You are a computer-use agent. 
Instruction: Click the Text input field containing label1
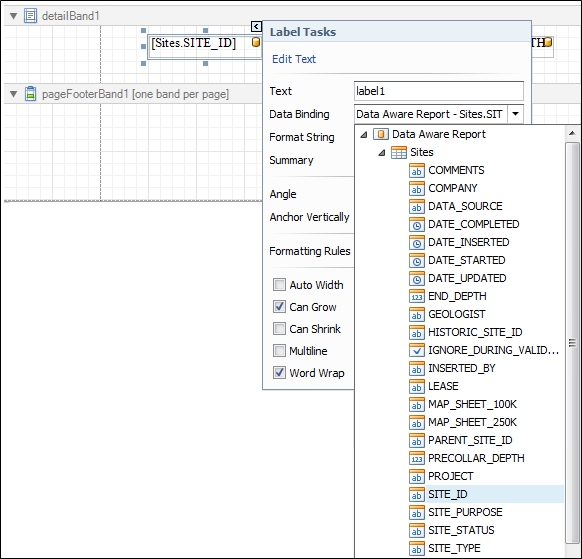tap(439, 91)
